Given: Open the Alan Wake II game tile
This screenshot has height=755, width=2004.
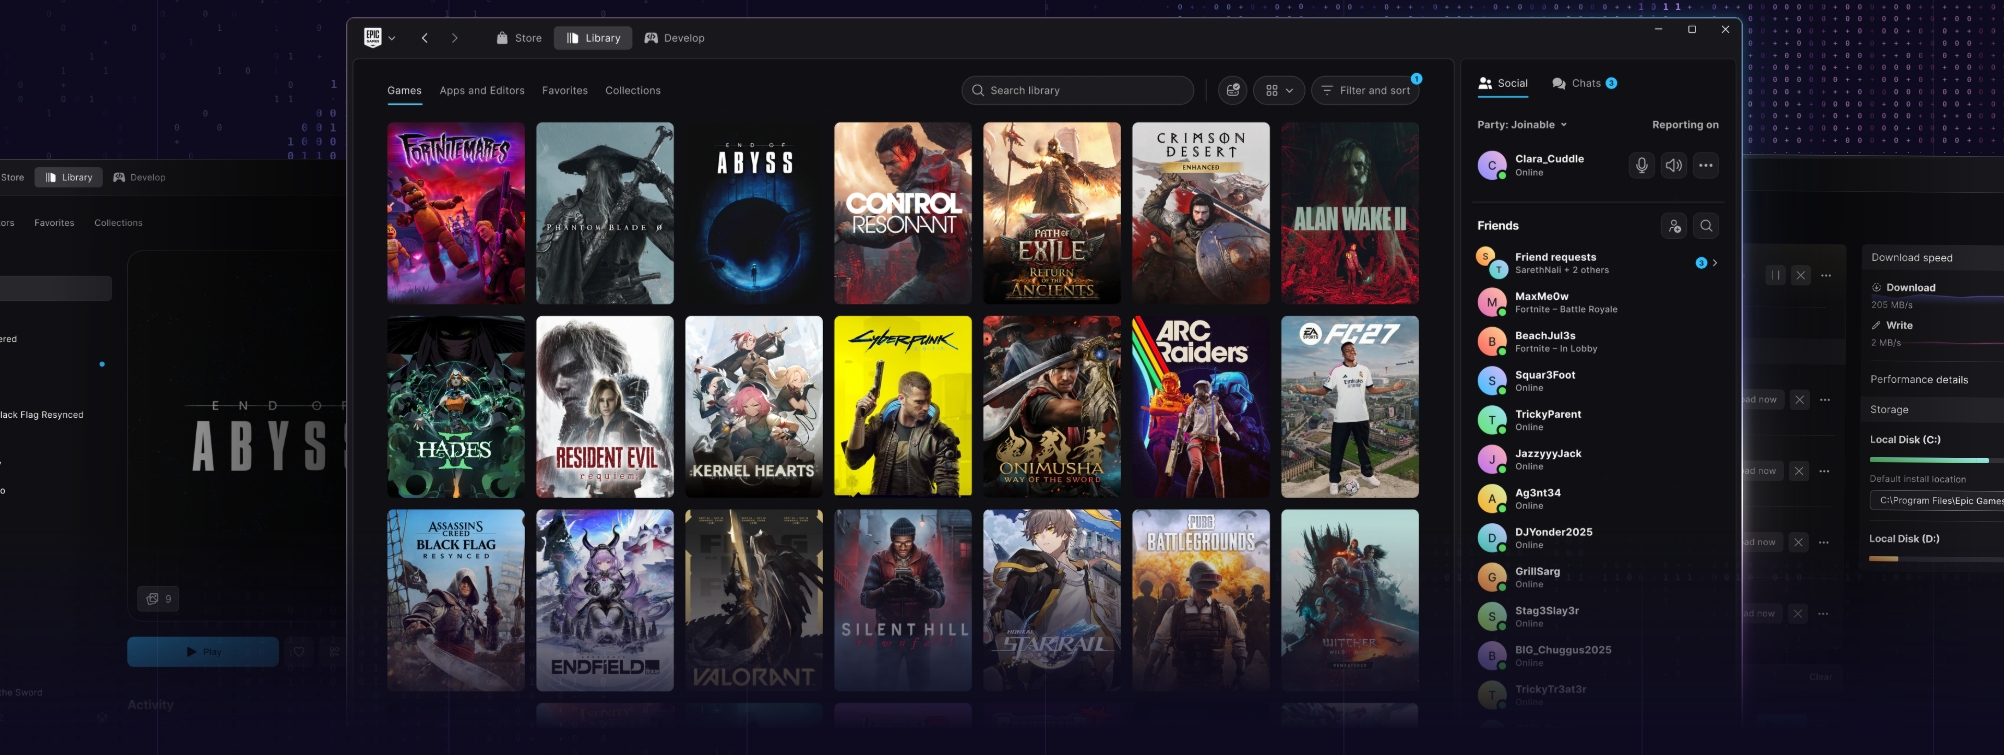Looking at the screenshot, I should [x=1350, y=213].
